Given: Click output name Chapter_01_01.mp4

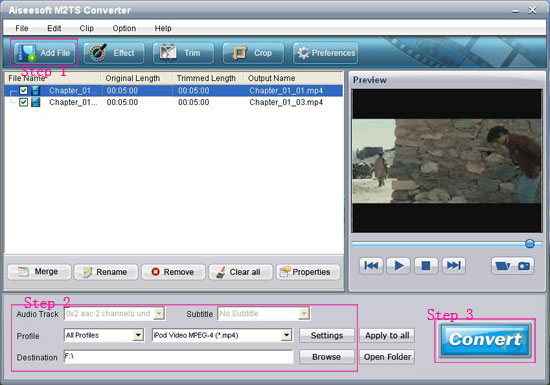Looking at the screenshot, I should [286, 91].
